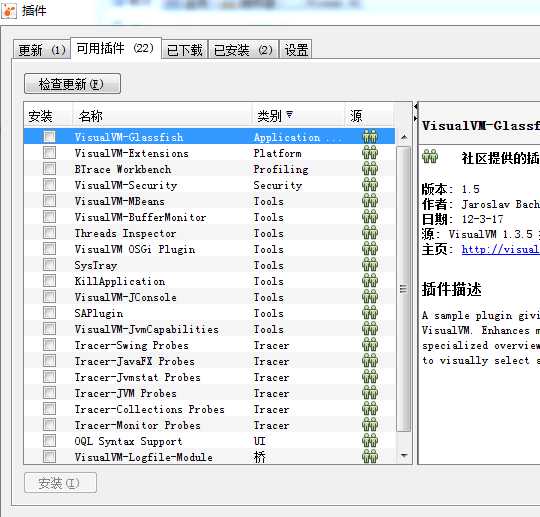Click the source icon in Tracer-Monitor Probes row
Viewport: 540px width, 517px height.
pyautogui.click(x=370, y=425)
